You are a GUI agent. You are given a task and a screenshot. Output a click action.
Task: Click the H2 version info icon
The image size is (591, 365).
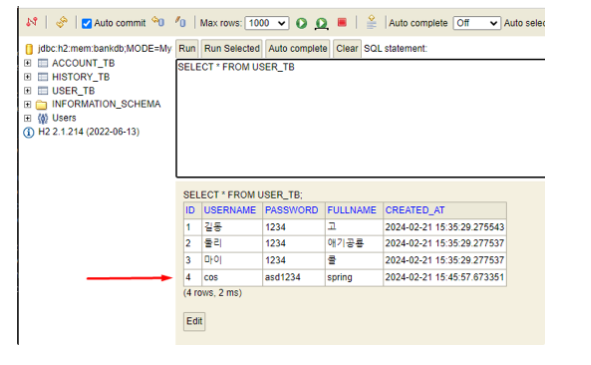tap(29, 132)
